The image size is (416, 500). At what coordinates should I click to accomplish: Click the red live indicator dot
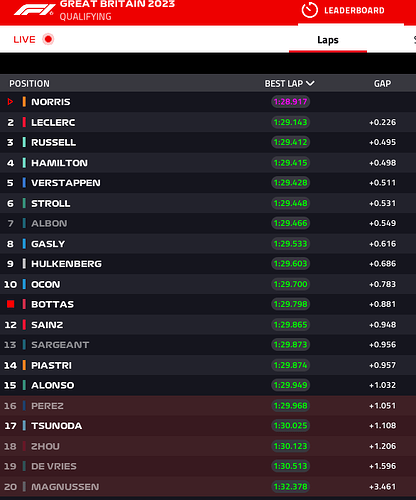pos(48,39)
